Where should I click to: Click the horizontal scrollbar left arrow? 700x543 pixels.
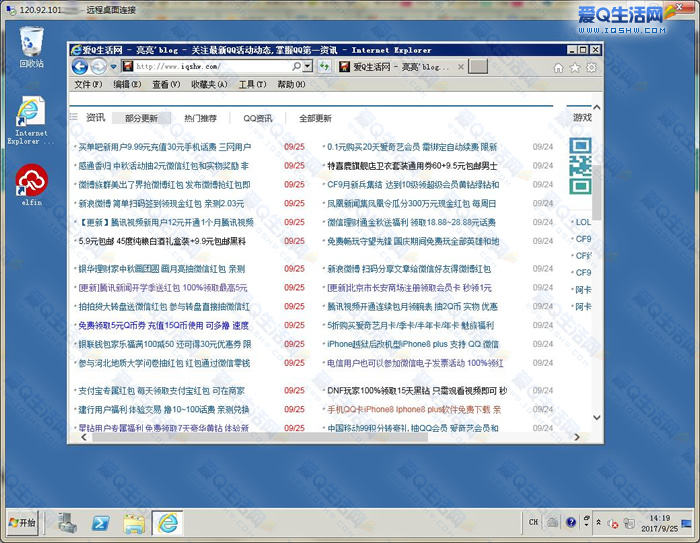click(x=84, y=437)
